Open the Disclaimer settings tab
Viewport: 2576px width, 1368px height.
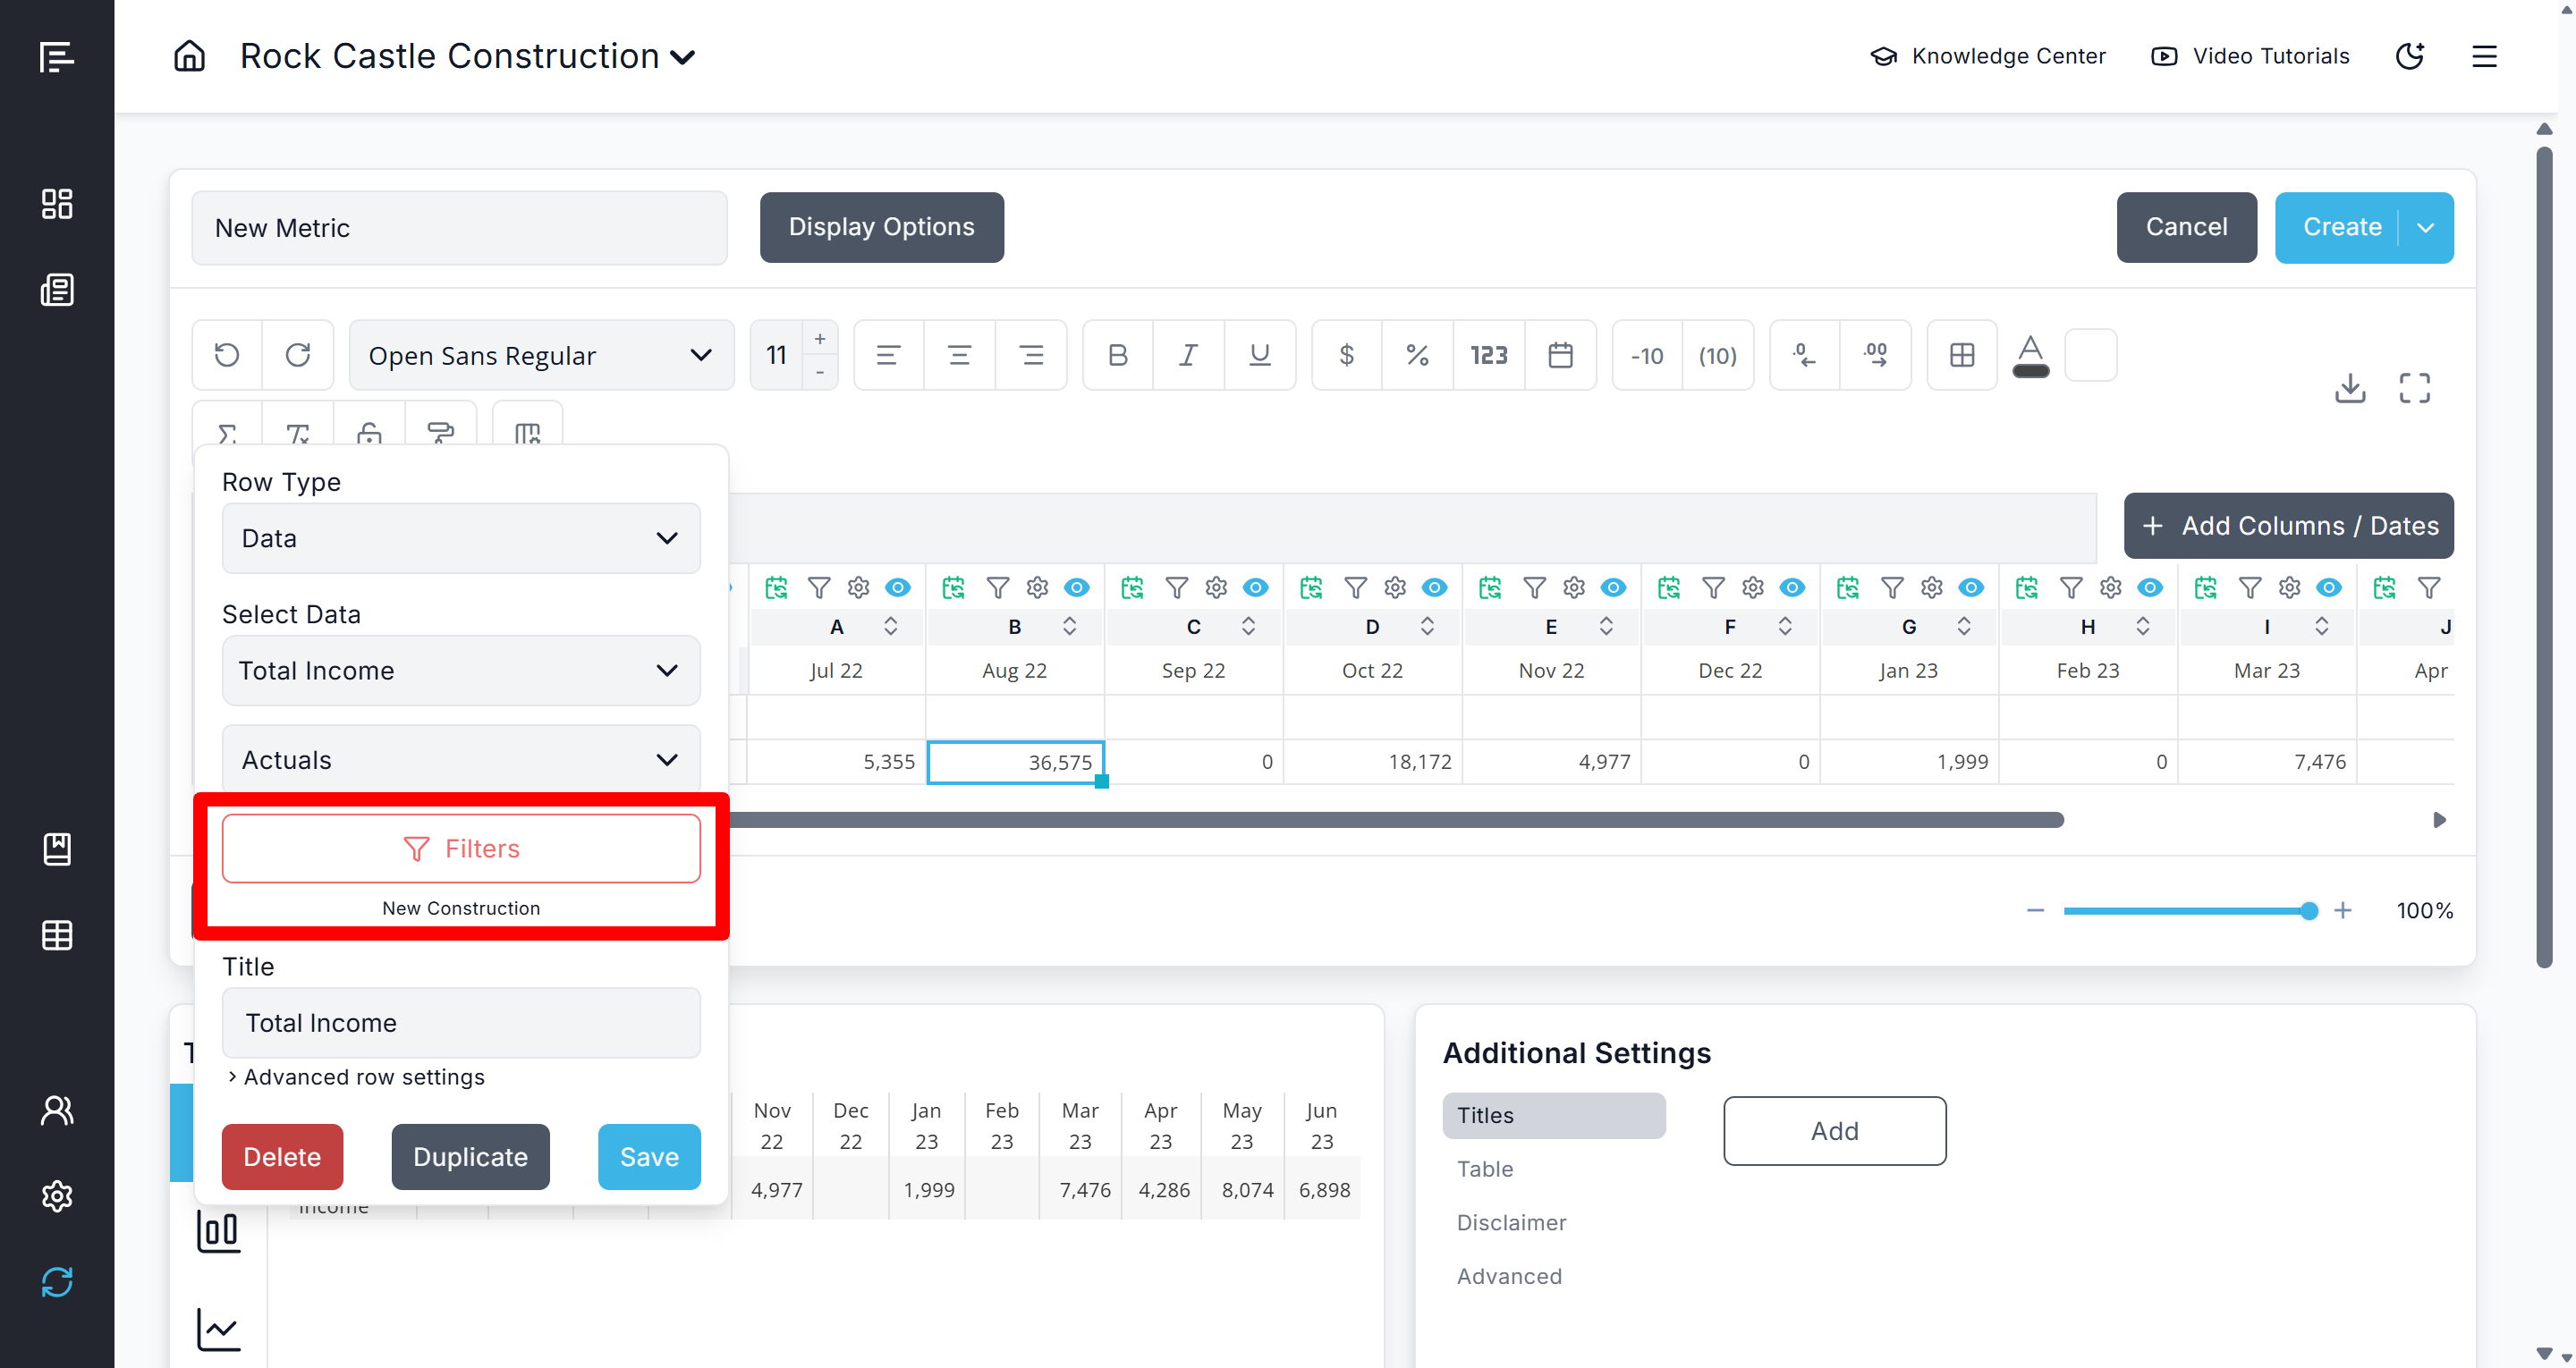pos(1510,1223)
